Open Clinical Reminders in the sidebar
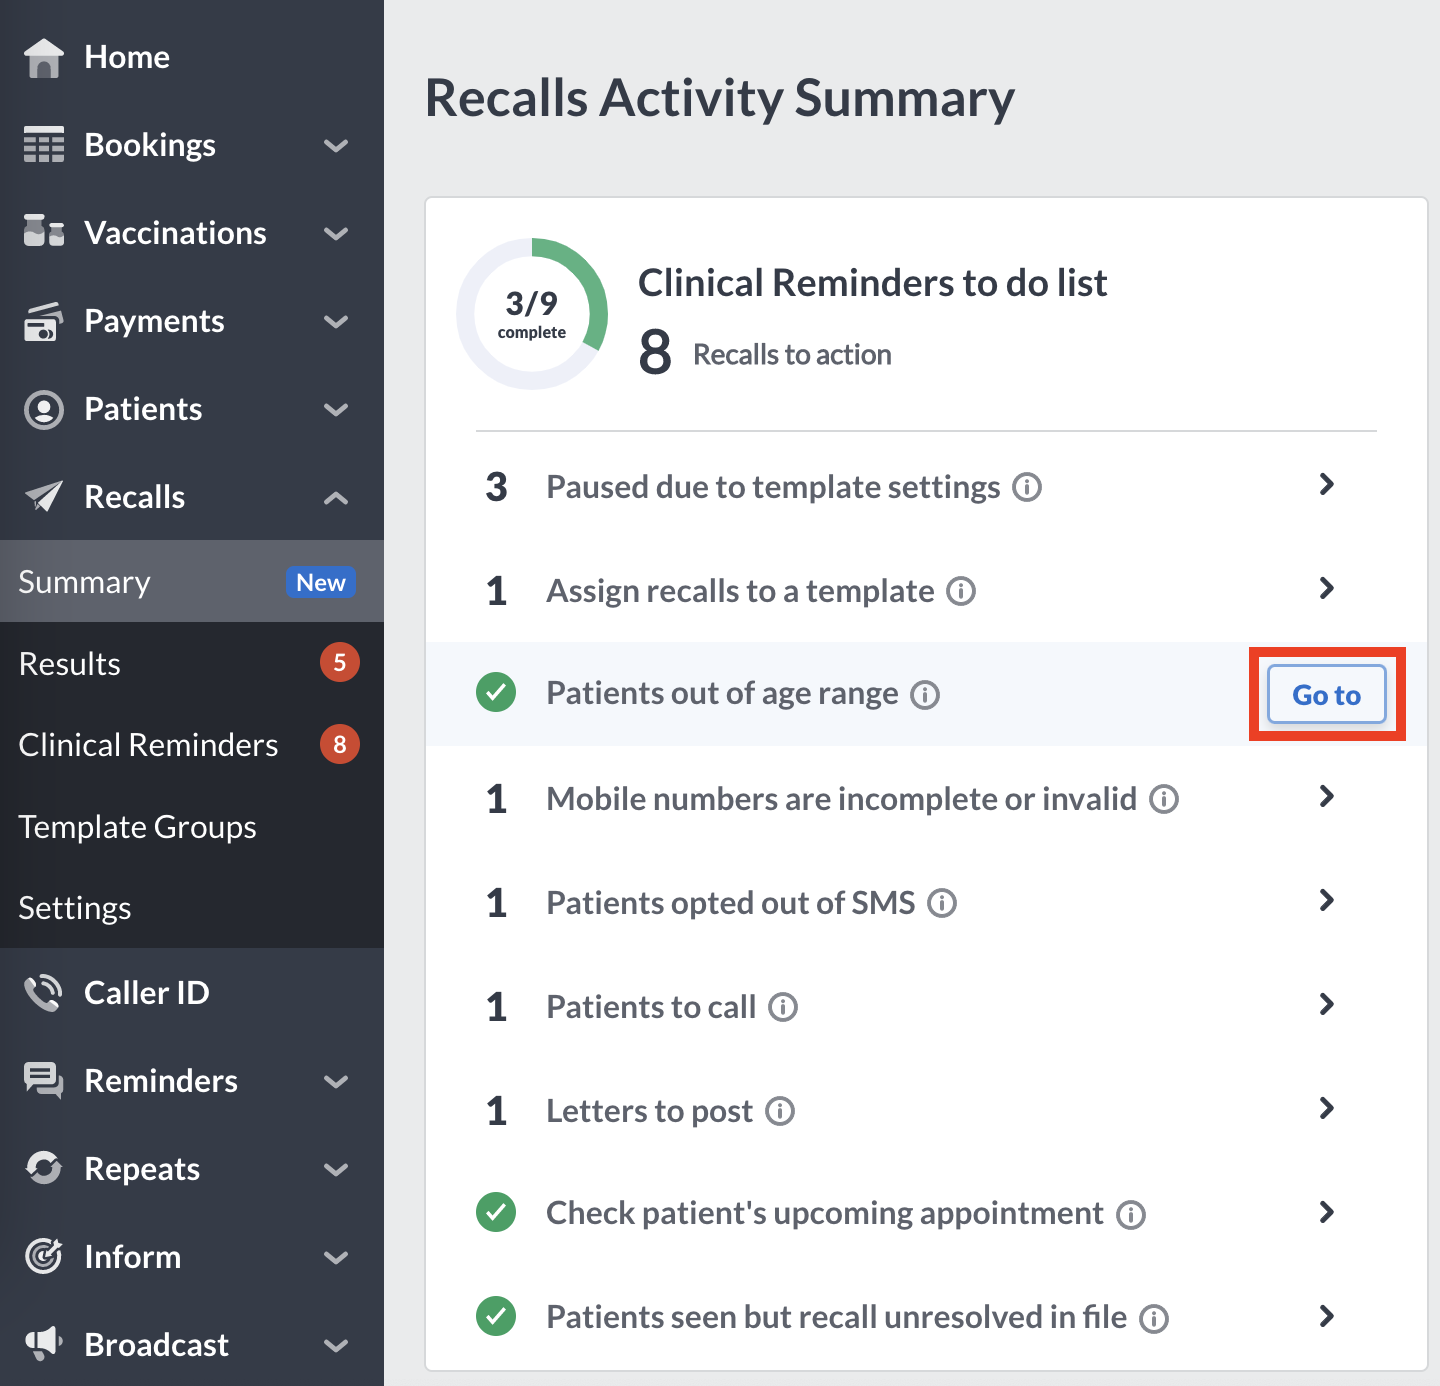 (148, 745)
